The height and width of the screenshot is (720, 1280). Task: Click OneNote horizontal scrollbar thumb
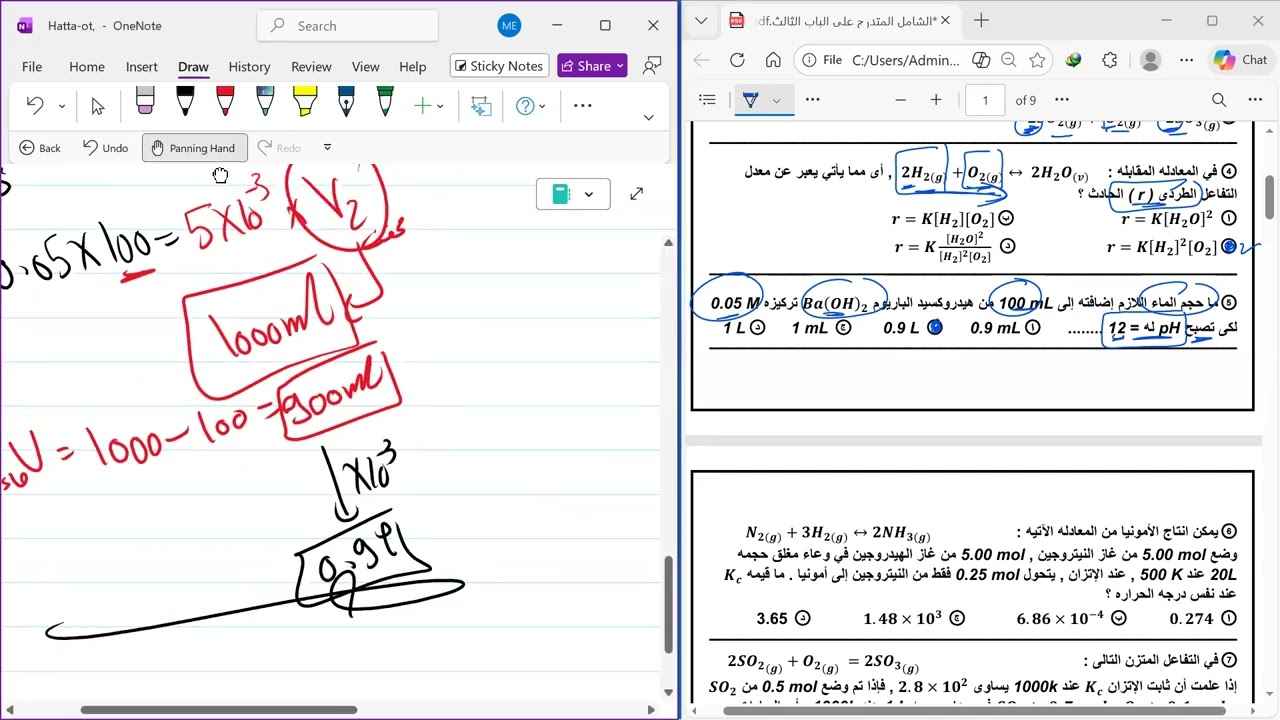pyautogui.click(x=218, y=710)
